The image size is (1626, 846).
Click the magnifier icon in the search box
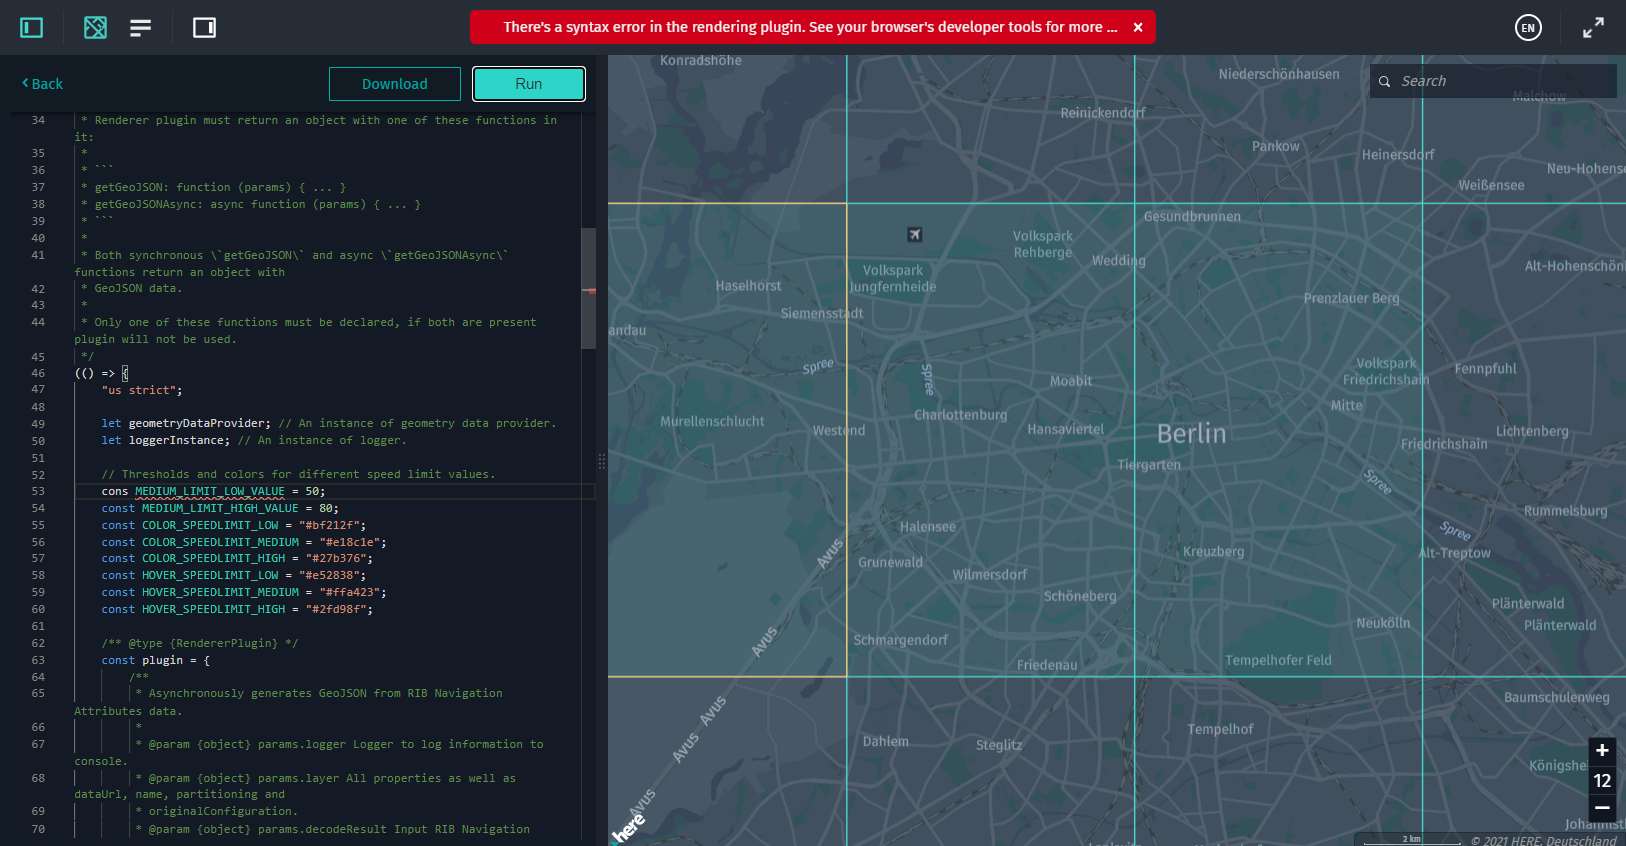click(x=1385, y=82)
